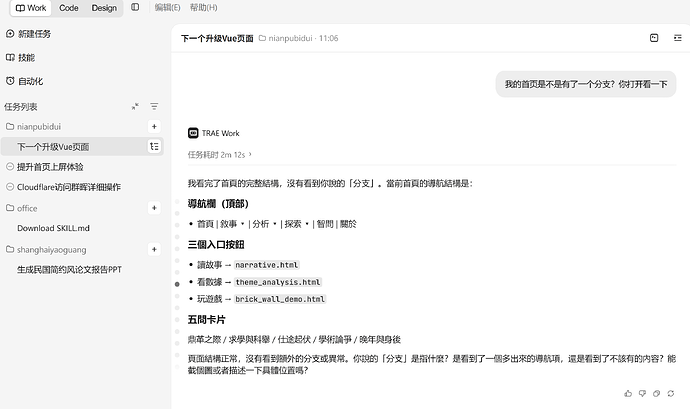
Task: Copy the response text
Action: coord(657,393)
